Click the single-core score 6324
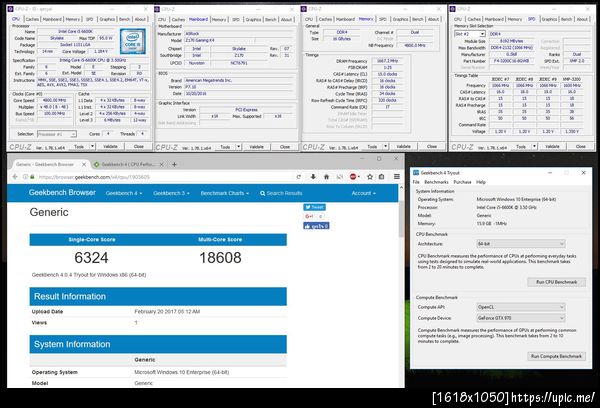The width and height of the screenshot is (600, 408). pyautogui.click(x=91, y=258)
